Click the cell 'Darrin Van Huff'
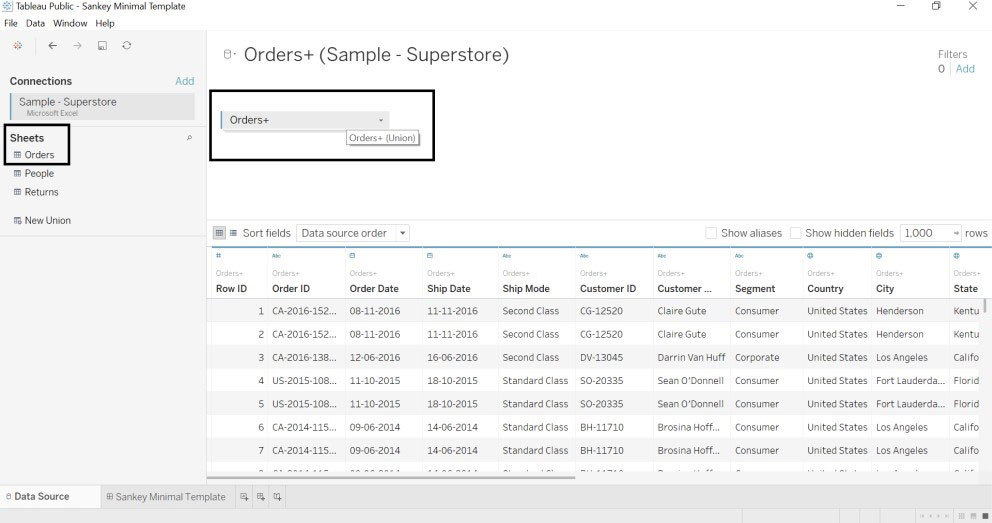 coord(691,357)
